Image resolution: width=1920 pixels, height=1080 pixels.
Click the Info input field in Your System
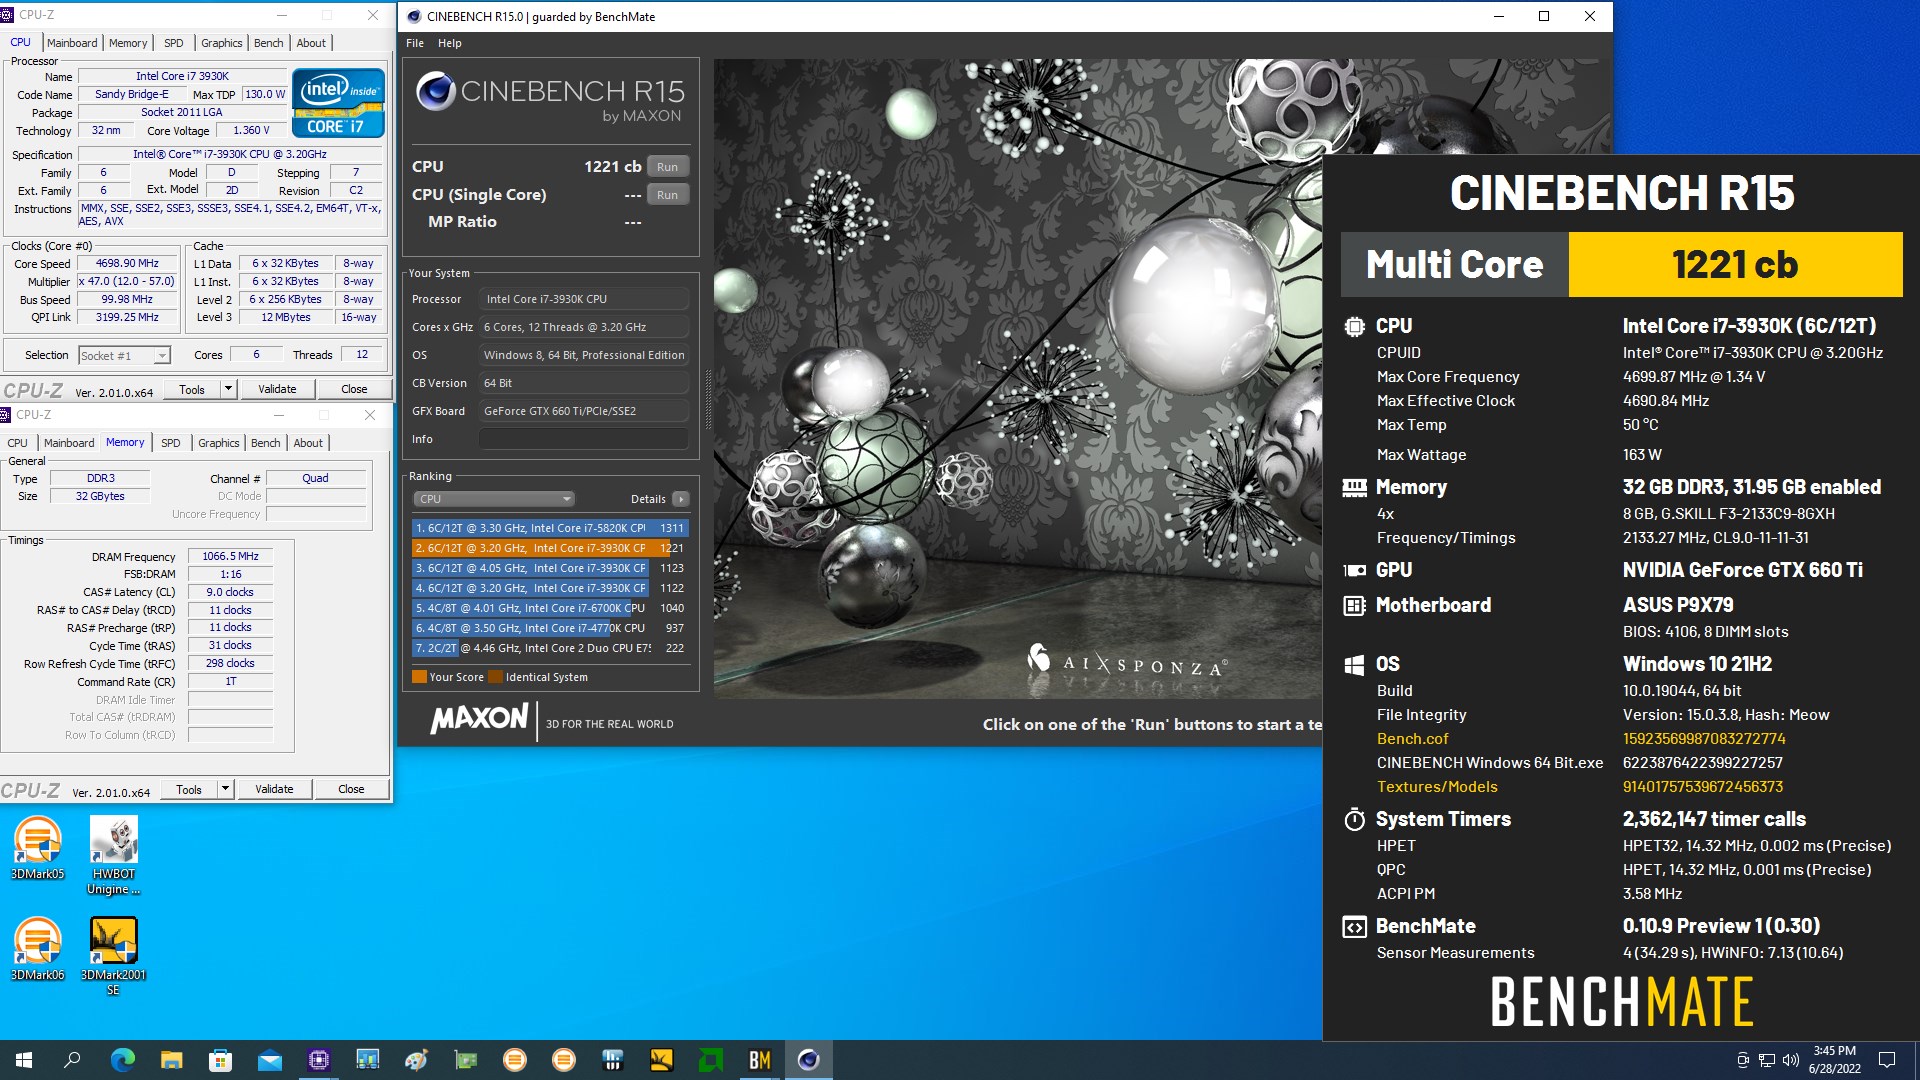tap(584, 439)
